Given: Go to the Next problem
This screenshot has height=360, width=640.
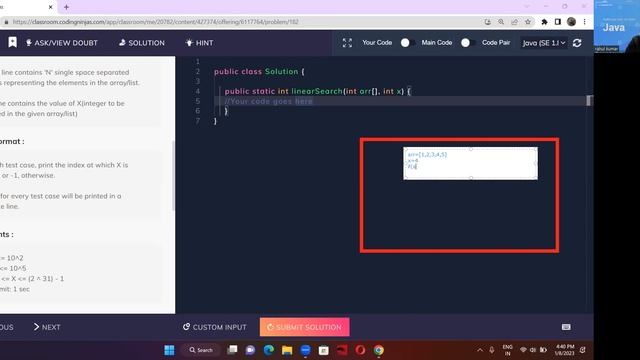Looking at the screenshot, I should click(x=47, y=327).
